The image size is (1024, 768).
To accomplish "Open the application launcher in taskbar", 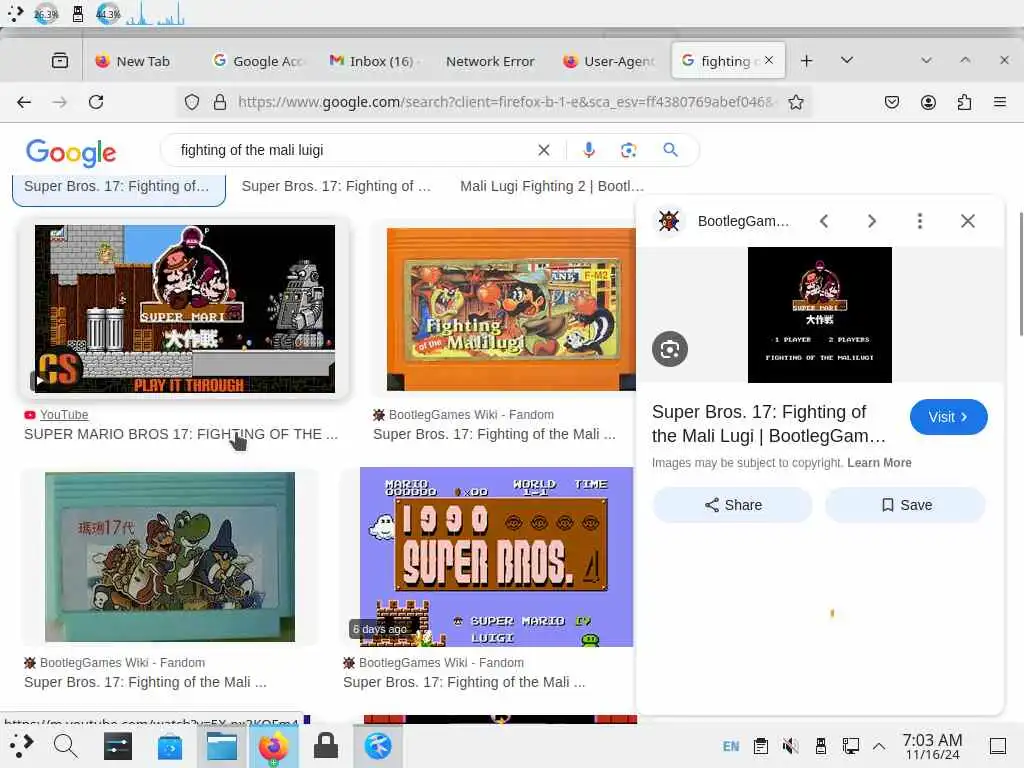I will click(x=20, y=746).
